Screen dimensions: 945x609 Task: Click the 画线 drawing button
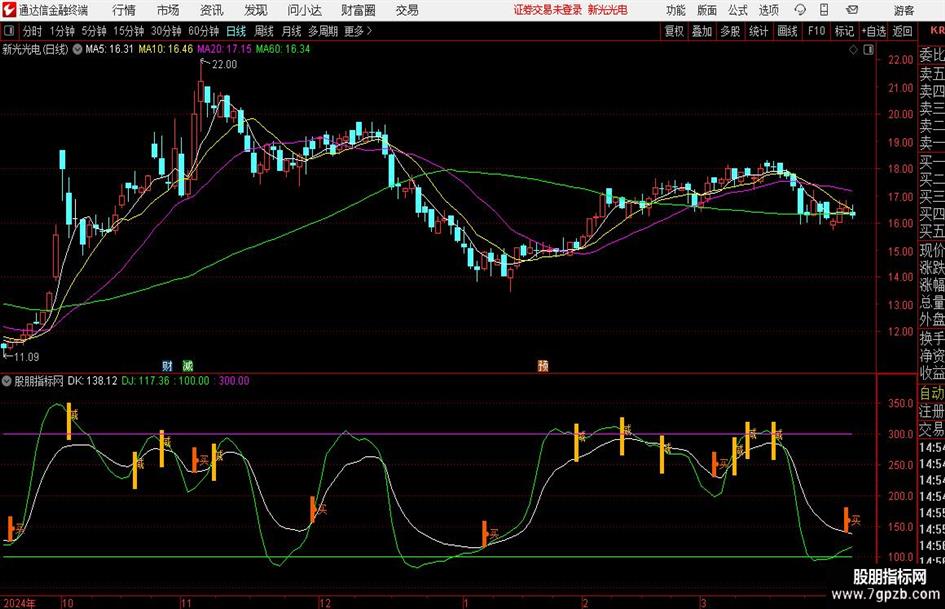click(787, 31)
